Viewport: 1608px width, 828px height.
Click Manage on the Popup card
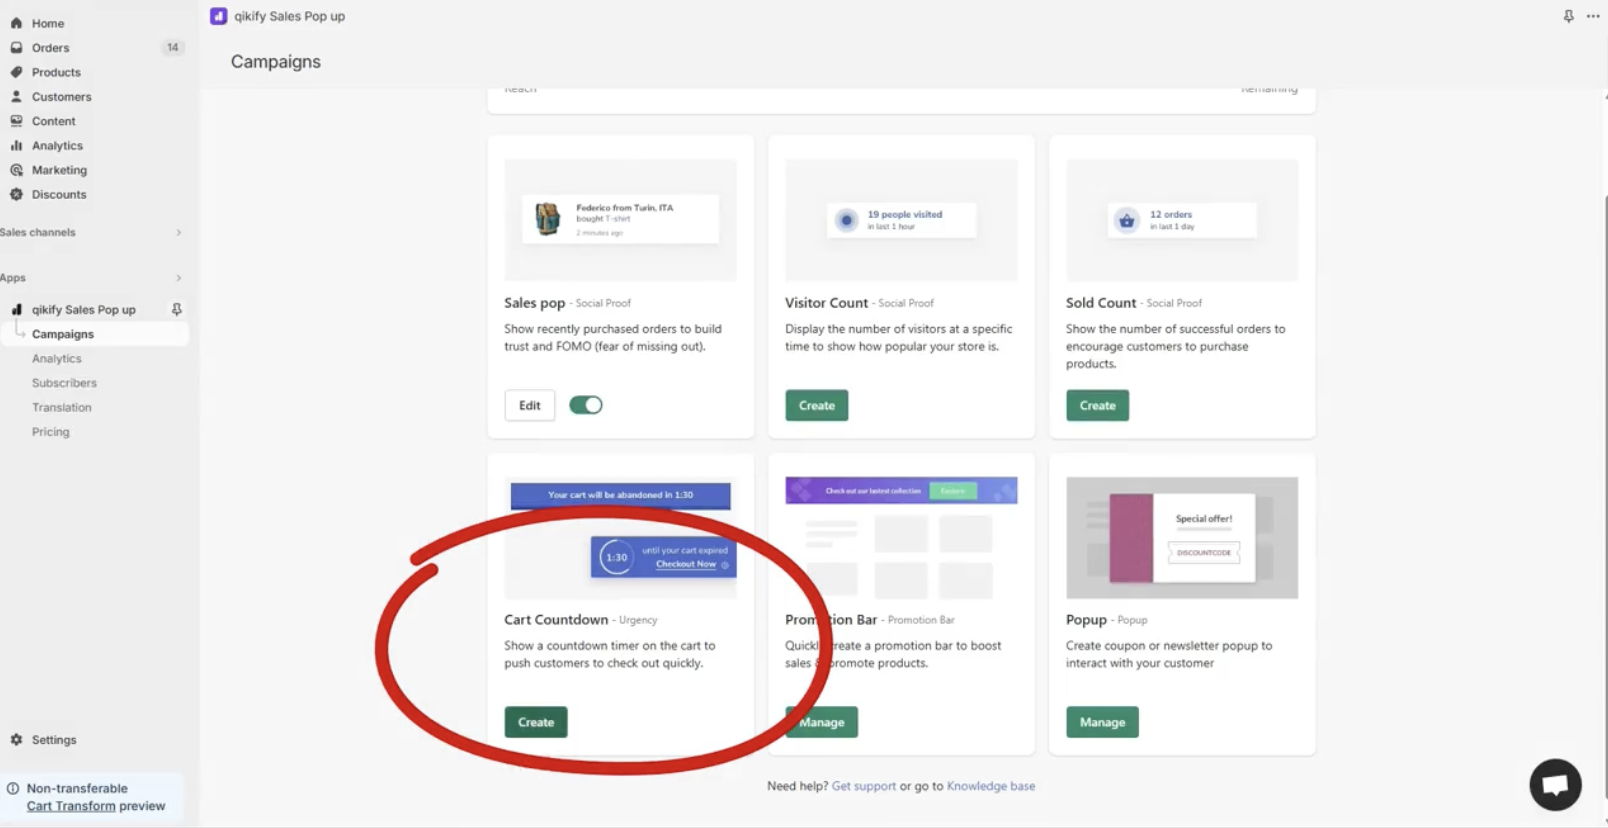coord(1102,722)
